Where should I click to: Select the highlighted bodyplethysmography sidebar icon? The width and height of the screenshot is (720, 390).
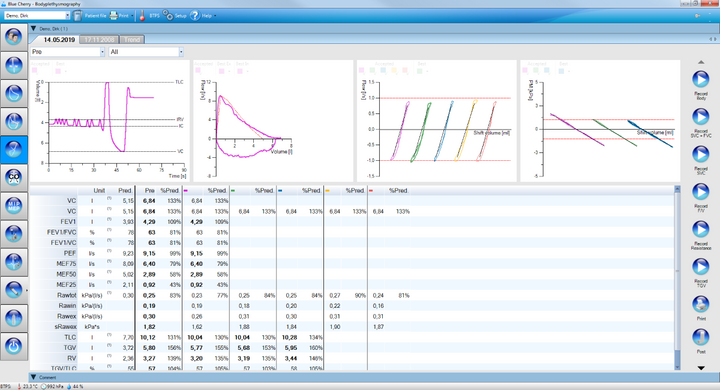coord(14,149)
